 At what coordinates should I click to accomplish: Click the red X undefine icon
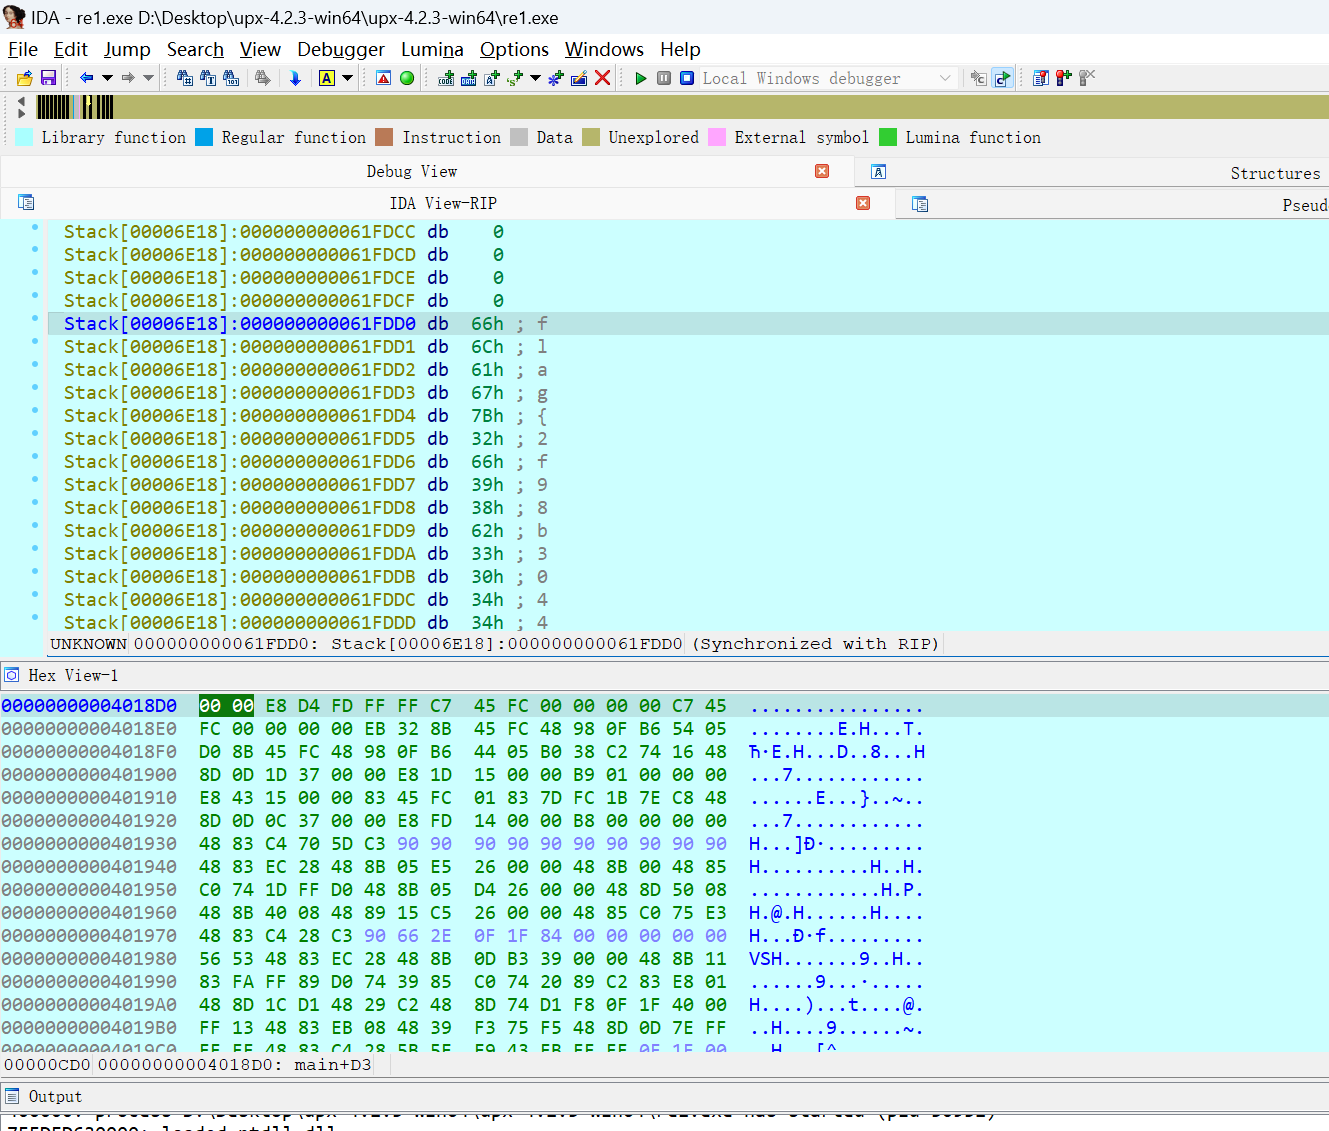603,78
